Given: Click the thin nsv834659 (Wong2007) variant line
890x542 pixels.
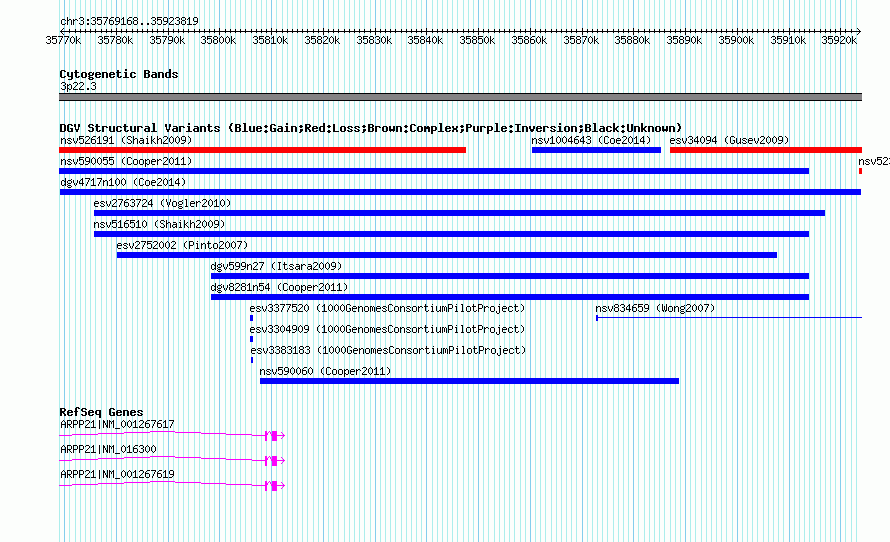Looking at the screenshot, I should [x=729, y=318].
